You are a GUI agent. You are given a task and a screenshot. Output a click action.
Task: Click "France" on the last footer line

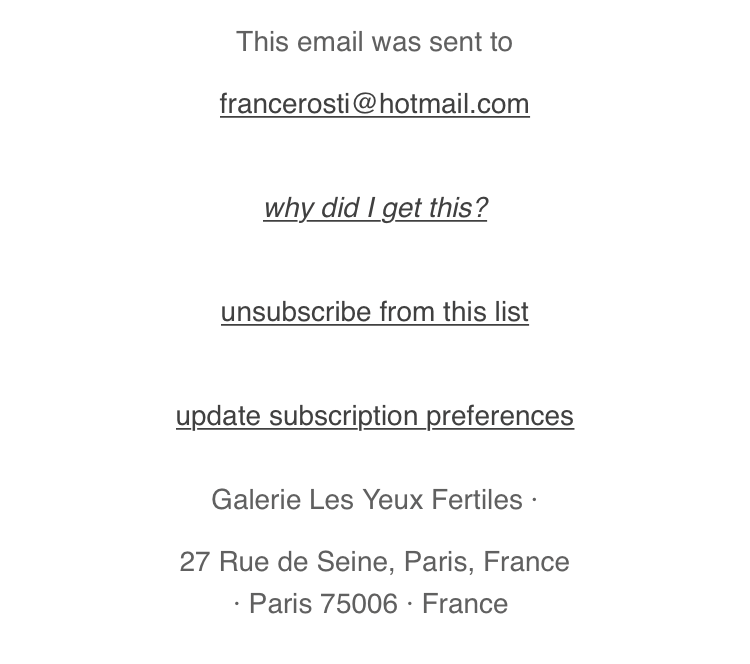click(465, 604)
